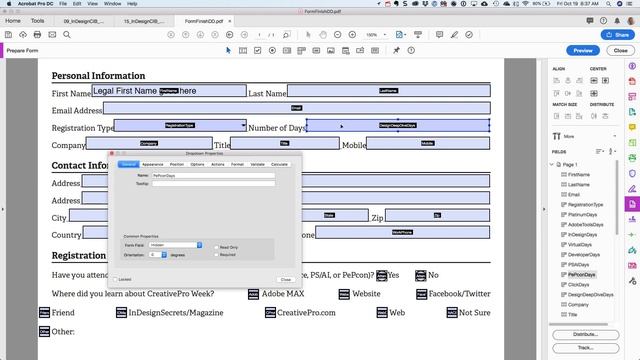Screen dimensions: 640x360
Task: Click the Distribute button
Action: [x=585, y=334]
